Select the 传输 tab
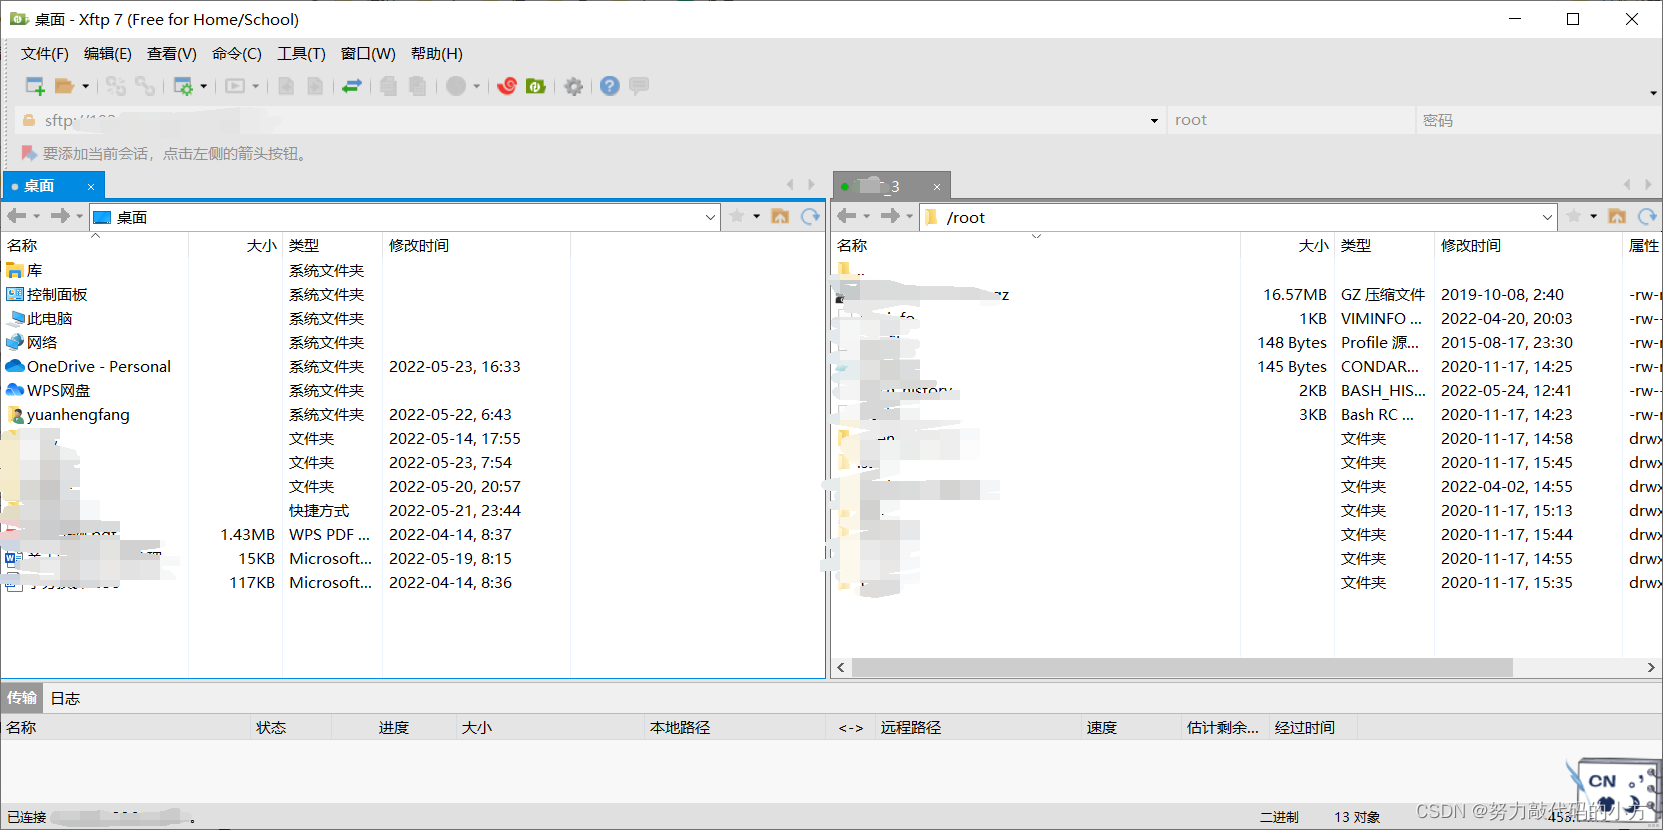Image resolution: width=1663 pixels, height=830 pixels. tap(21, 698)
